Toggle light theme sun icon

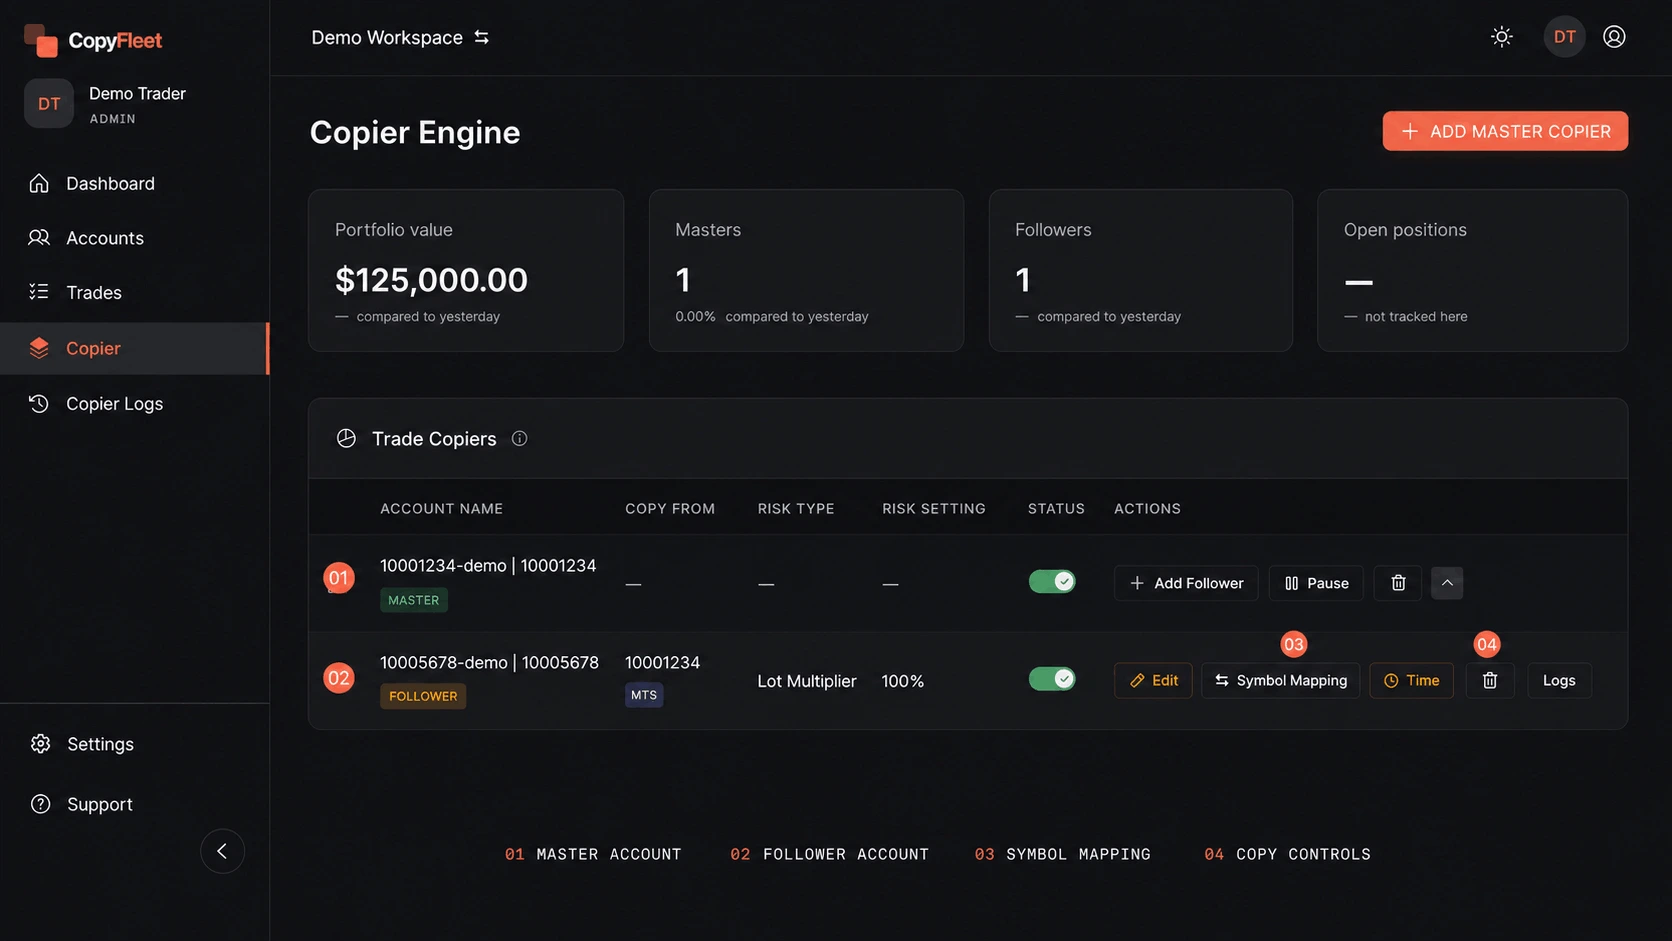click(1501, 37)
